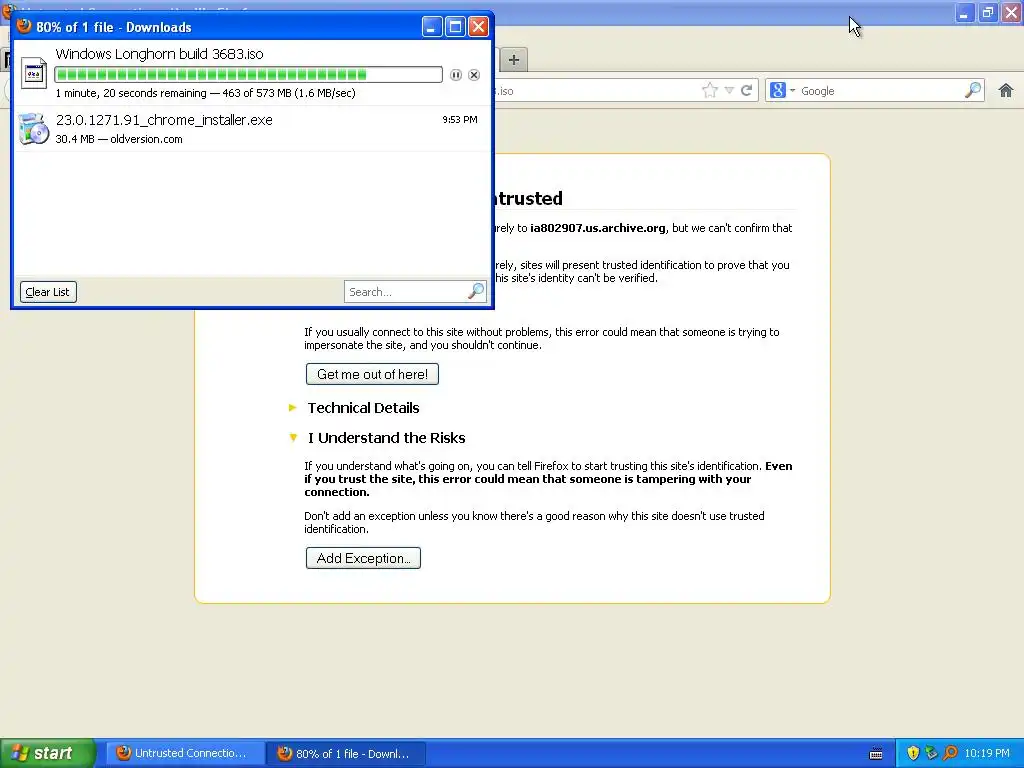Maximize the Downloads window
Screen dimensions: 1024x768
(x=455, y=27)
